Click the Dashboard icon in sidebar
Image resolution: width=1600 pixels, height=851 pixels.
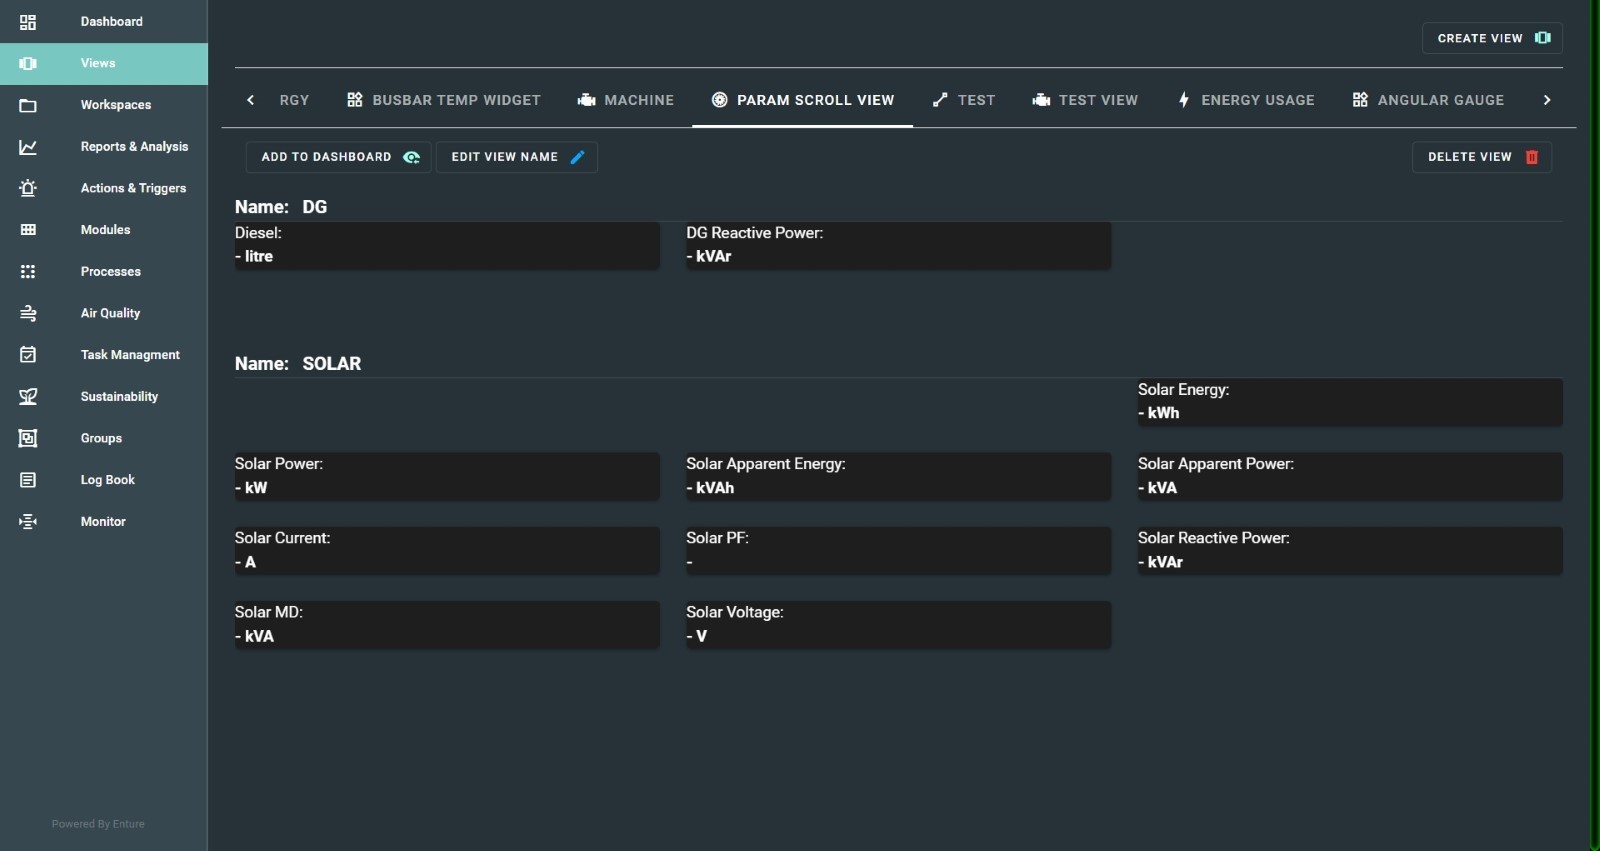28,22
